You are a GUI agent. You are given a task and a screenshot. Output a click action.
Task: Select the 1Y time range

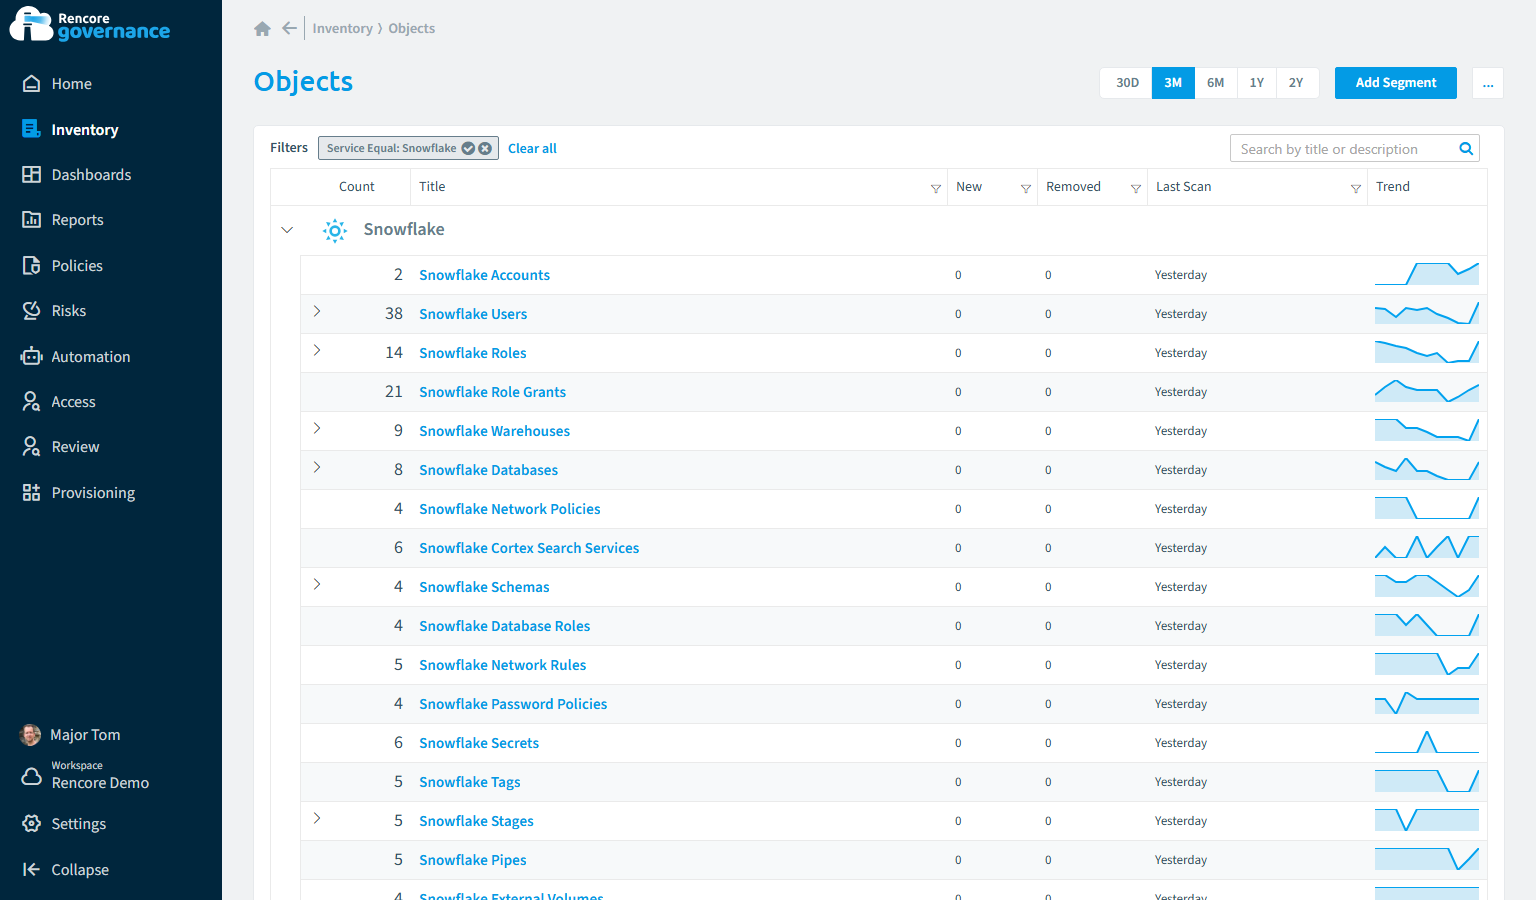1257,83
